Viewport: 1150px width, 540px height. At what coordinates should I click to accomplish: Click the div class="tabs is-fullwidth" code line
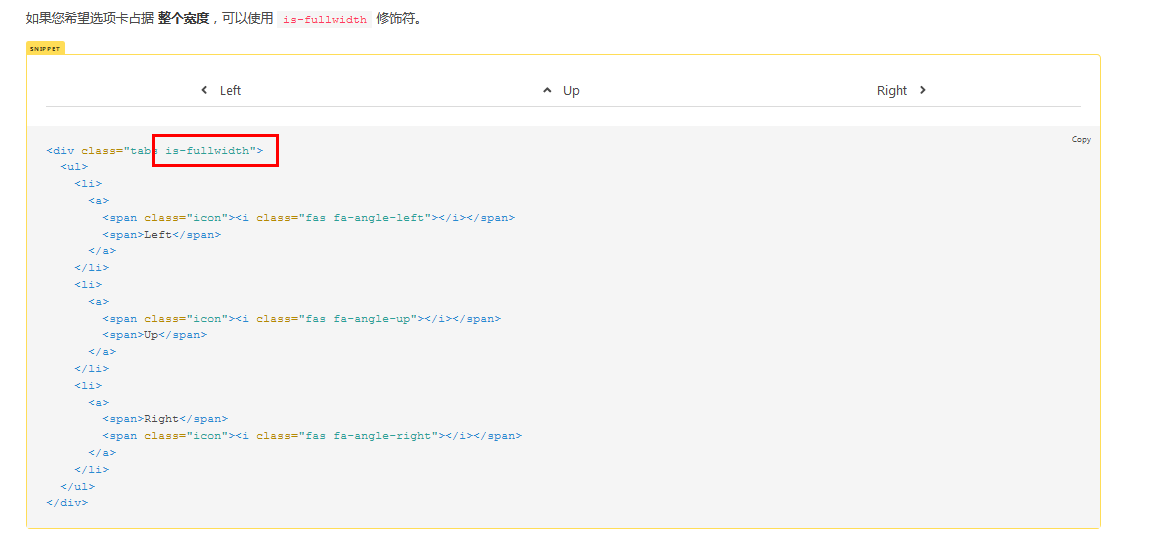(155, 150)
